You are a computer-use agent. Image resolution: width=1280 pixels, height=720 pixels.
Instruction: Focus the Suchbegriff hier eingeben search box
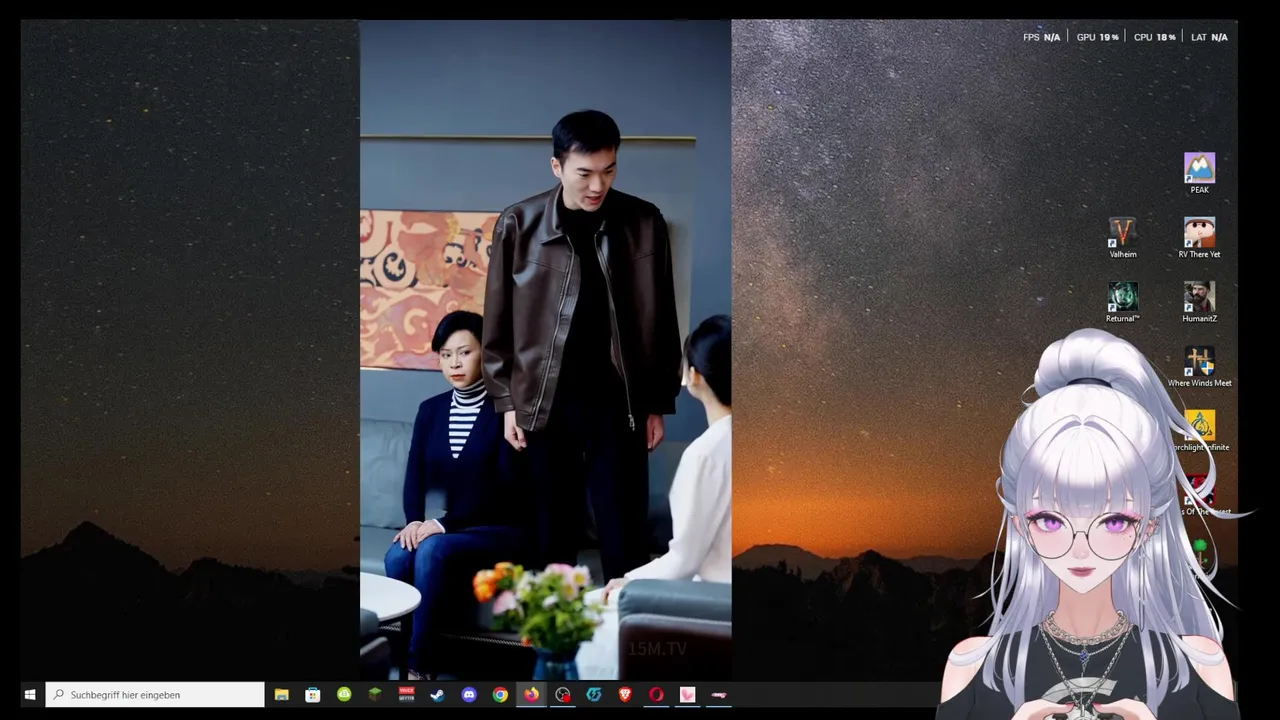pos(155,695)
